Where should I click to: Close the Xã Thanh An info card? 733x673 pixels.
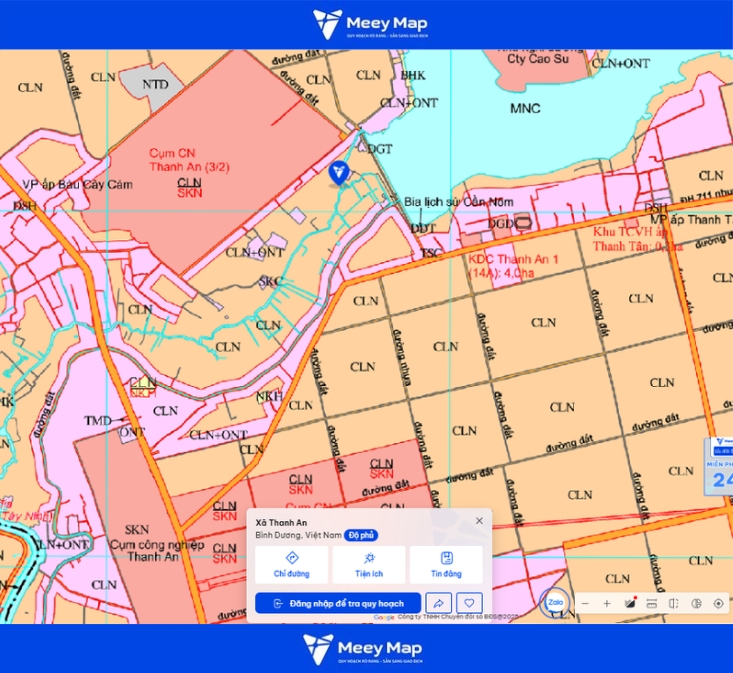[x=479, y=521]
